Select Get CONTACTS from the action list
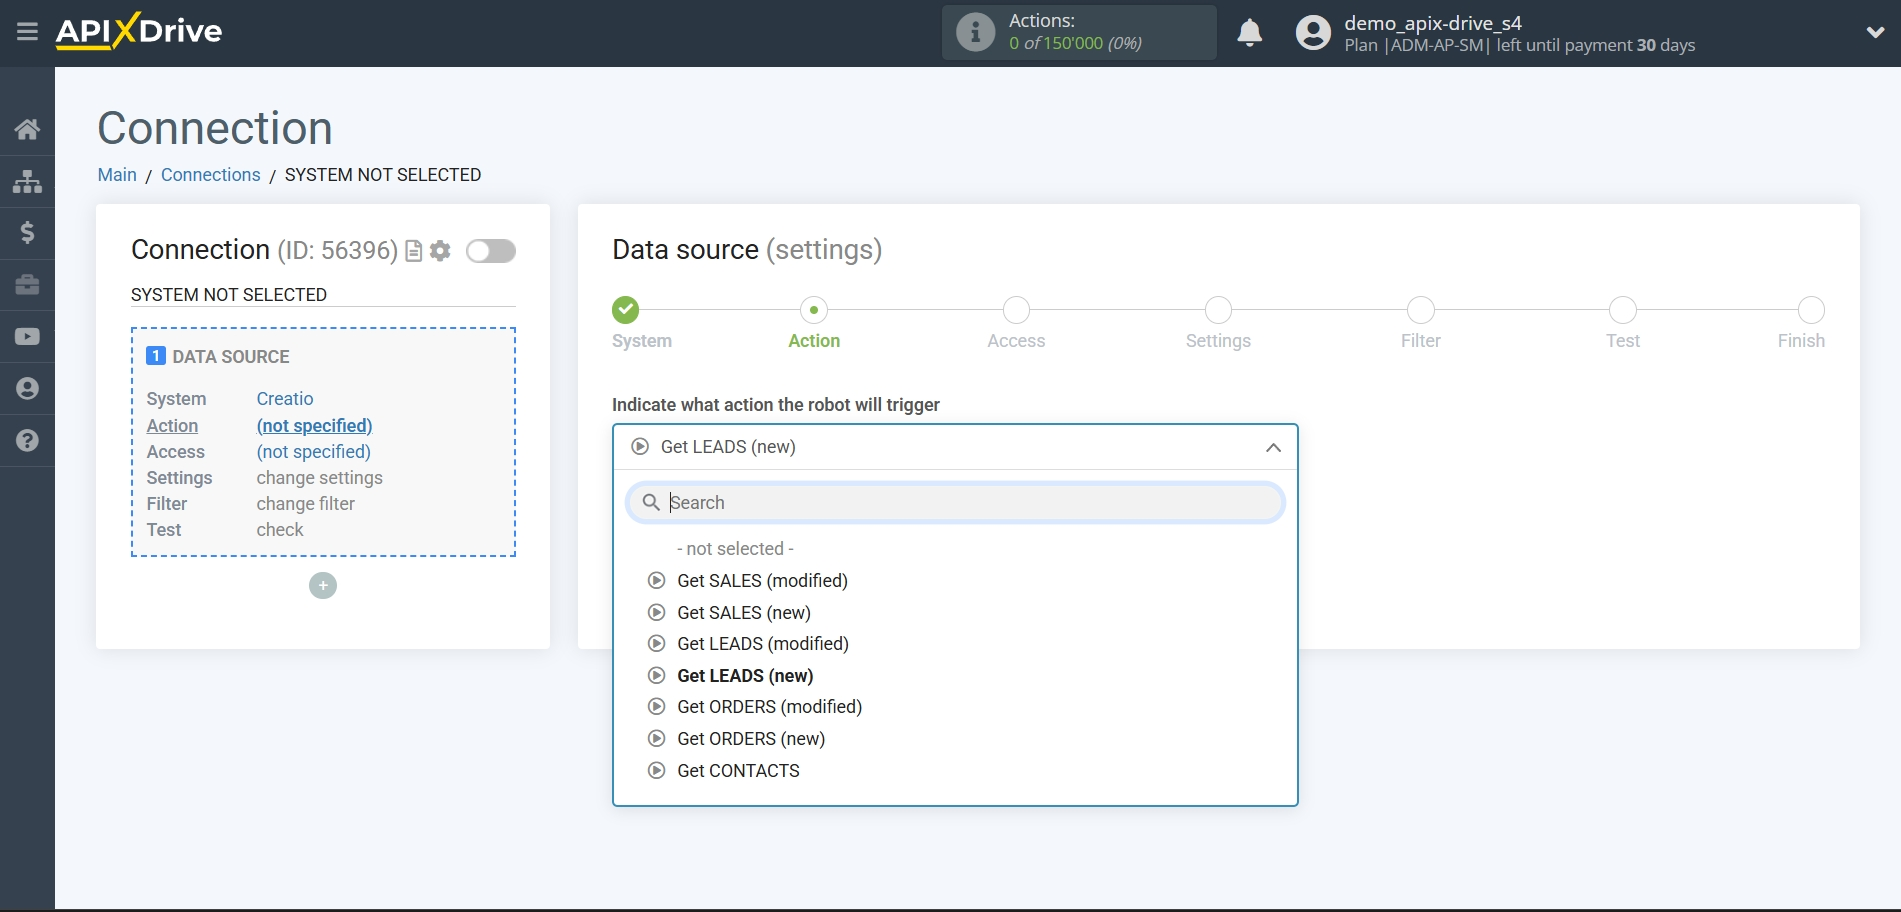The width and height of the screenshot is (1901, 912). (738, 770)
